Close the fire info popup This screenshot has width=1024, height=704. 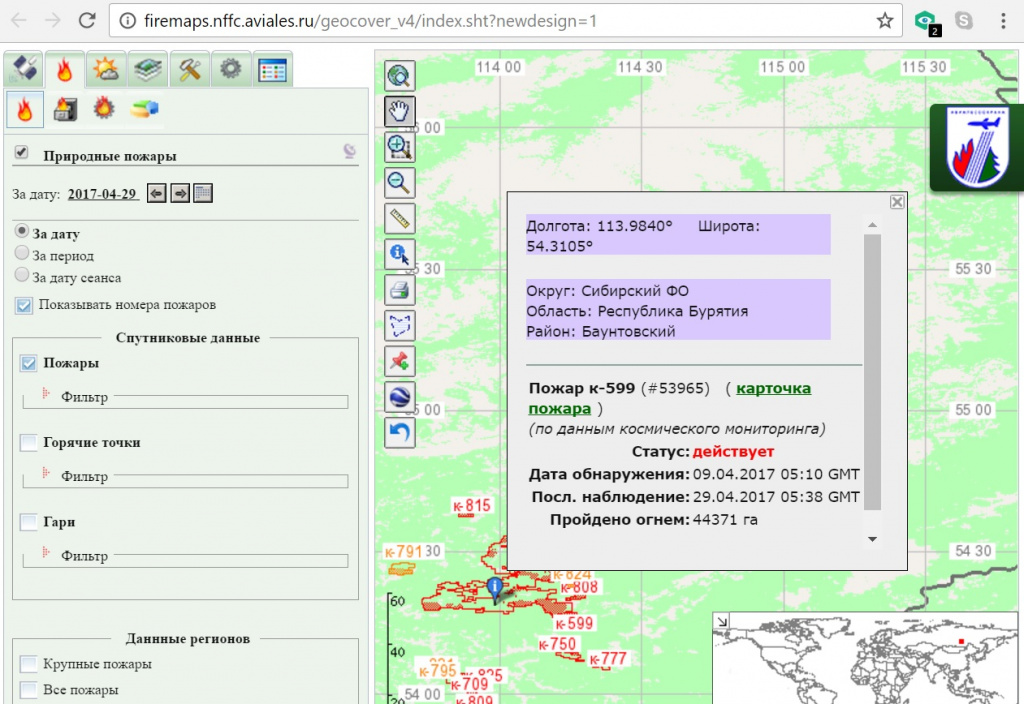[897, 202]
